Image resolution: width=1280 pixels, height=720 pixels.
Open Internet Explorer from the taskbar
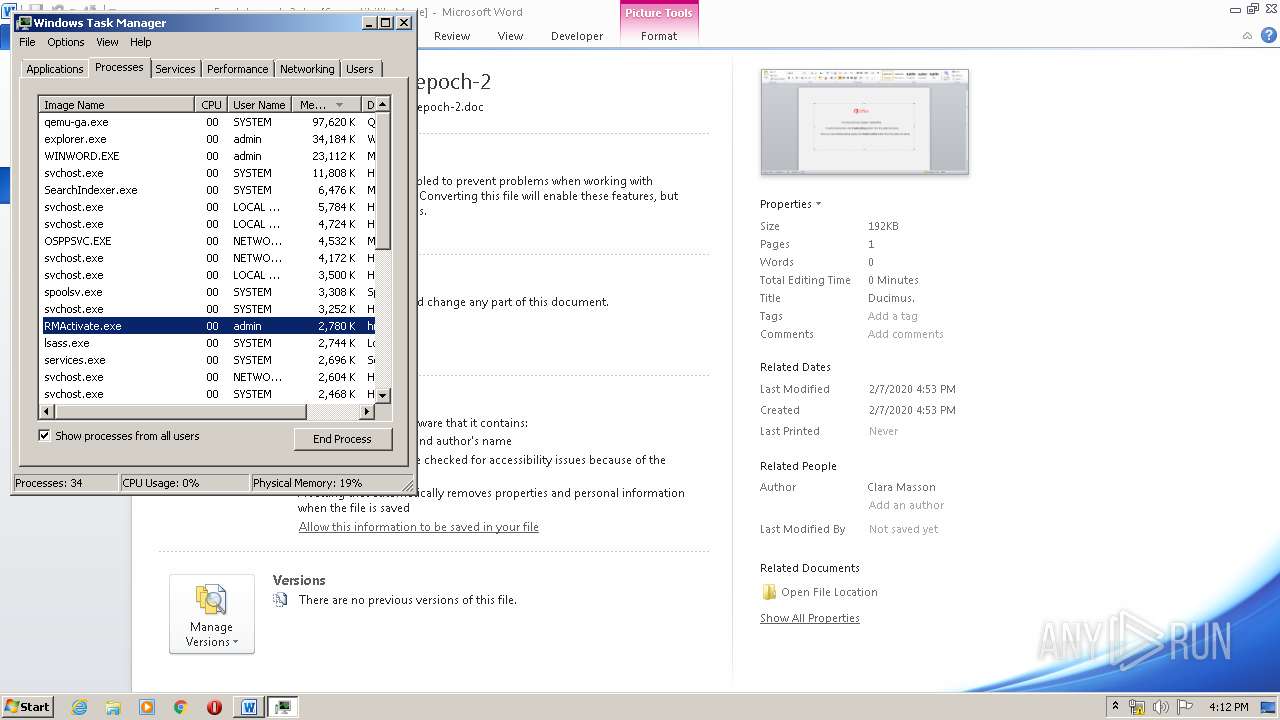(79, 707)
